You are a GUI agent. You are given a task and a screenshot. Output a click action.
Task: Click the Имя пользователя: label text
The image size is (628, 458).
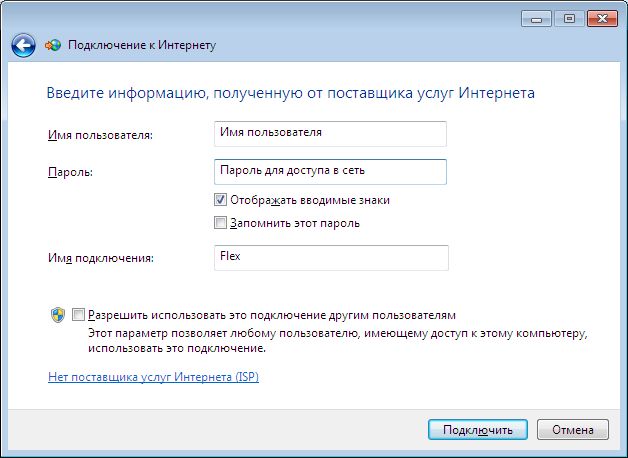pyautogui.click(x=100, y=135)
